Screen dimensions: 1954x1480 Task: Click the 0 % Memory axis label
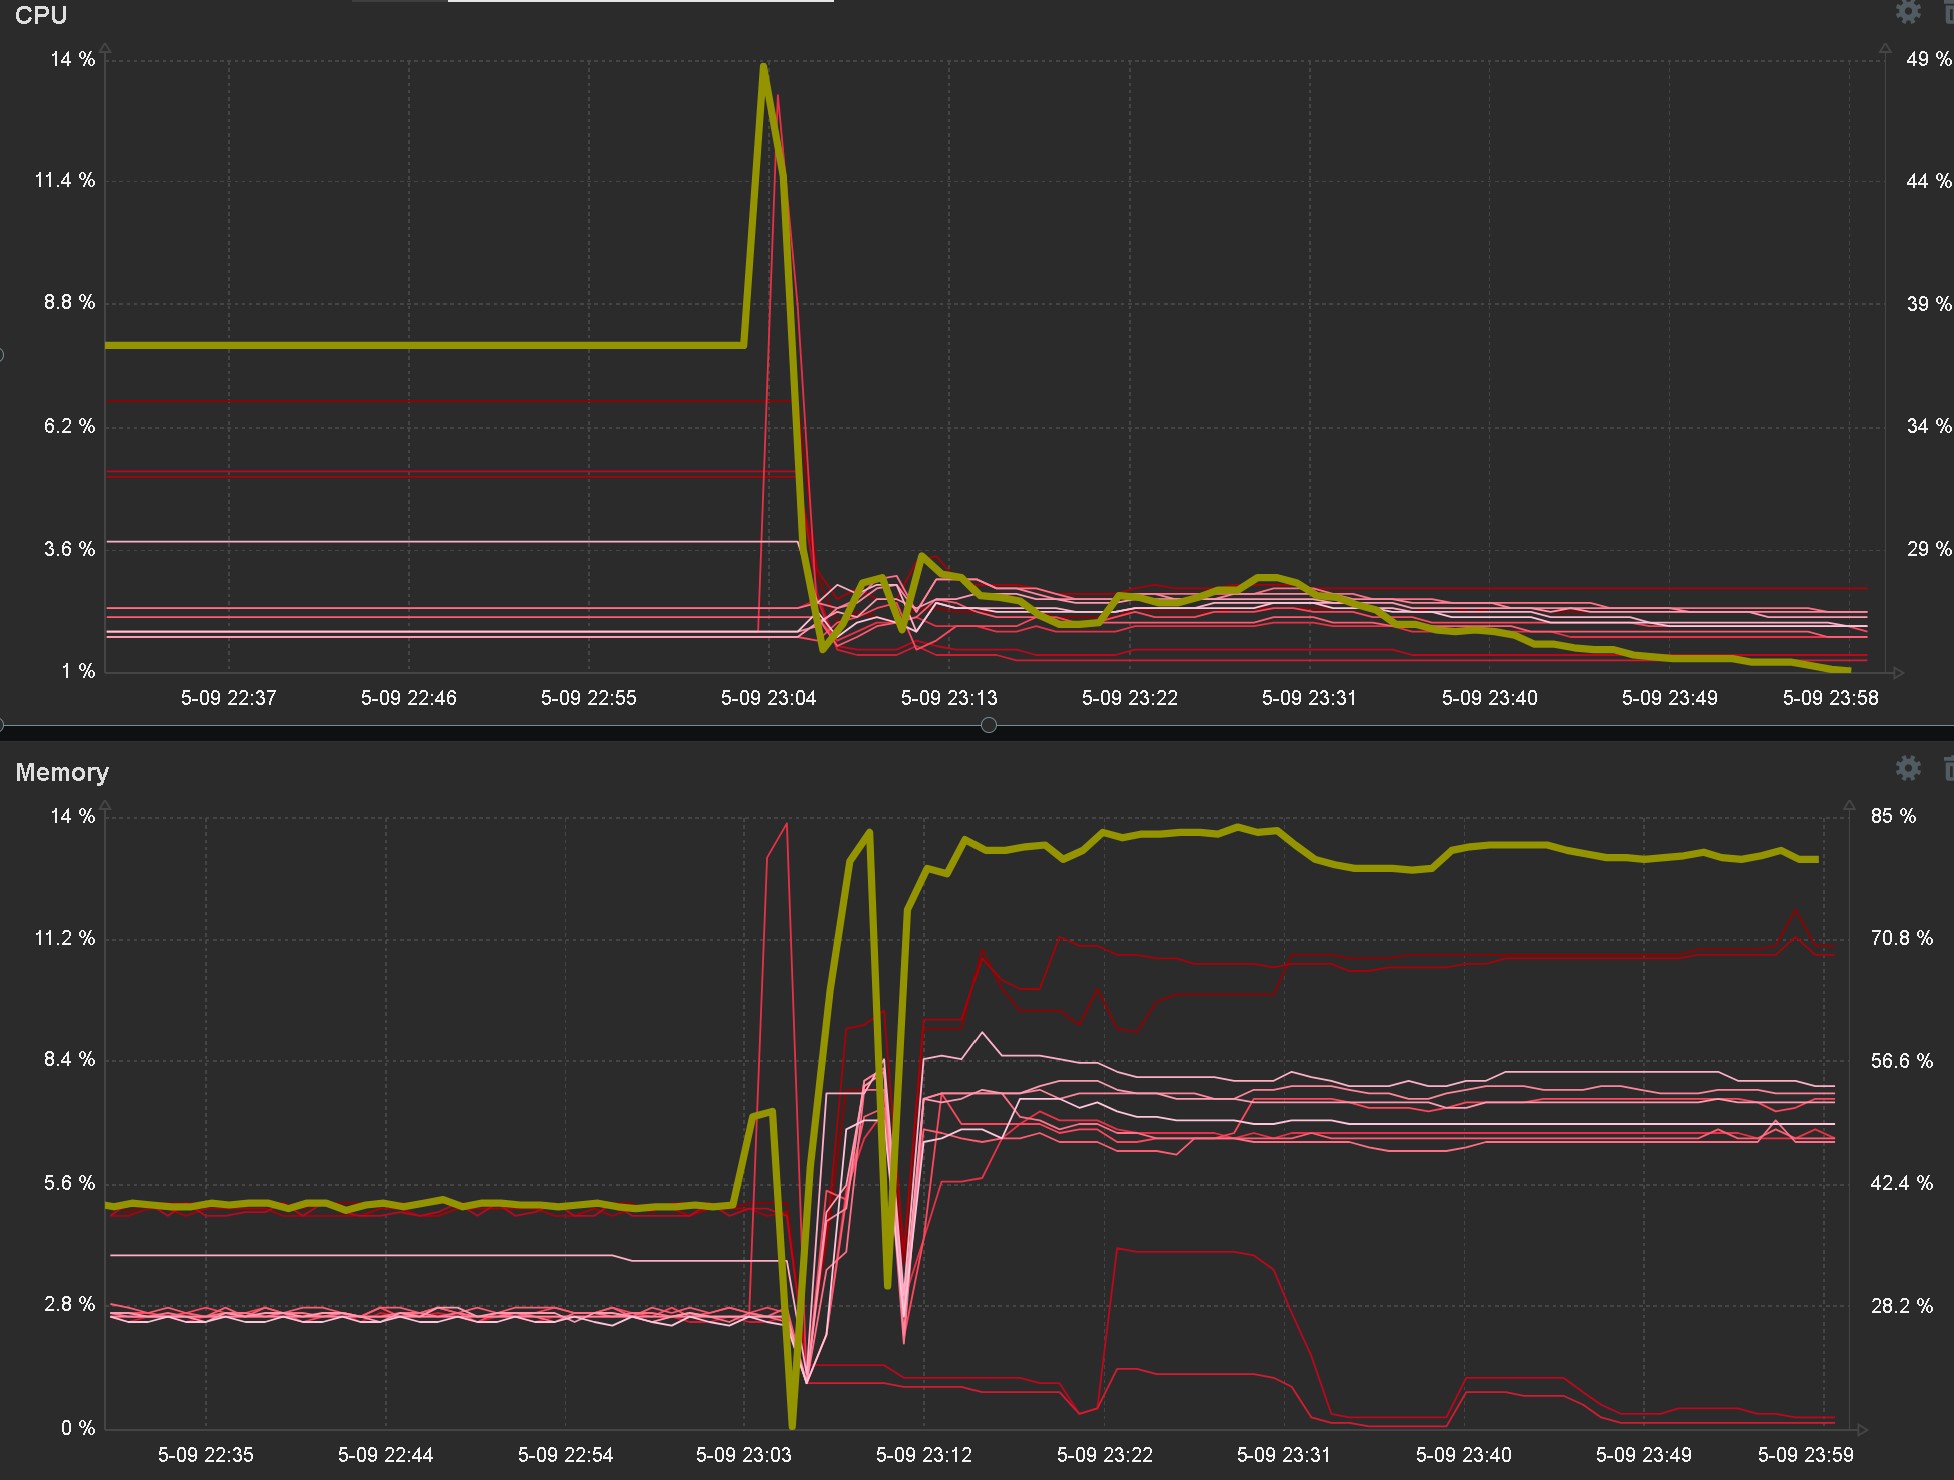[78, 1428]
